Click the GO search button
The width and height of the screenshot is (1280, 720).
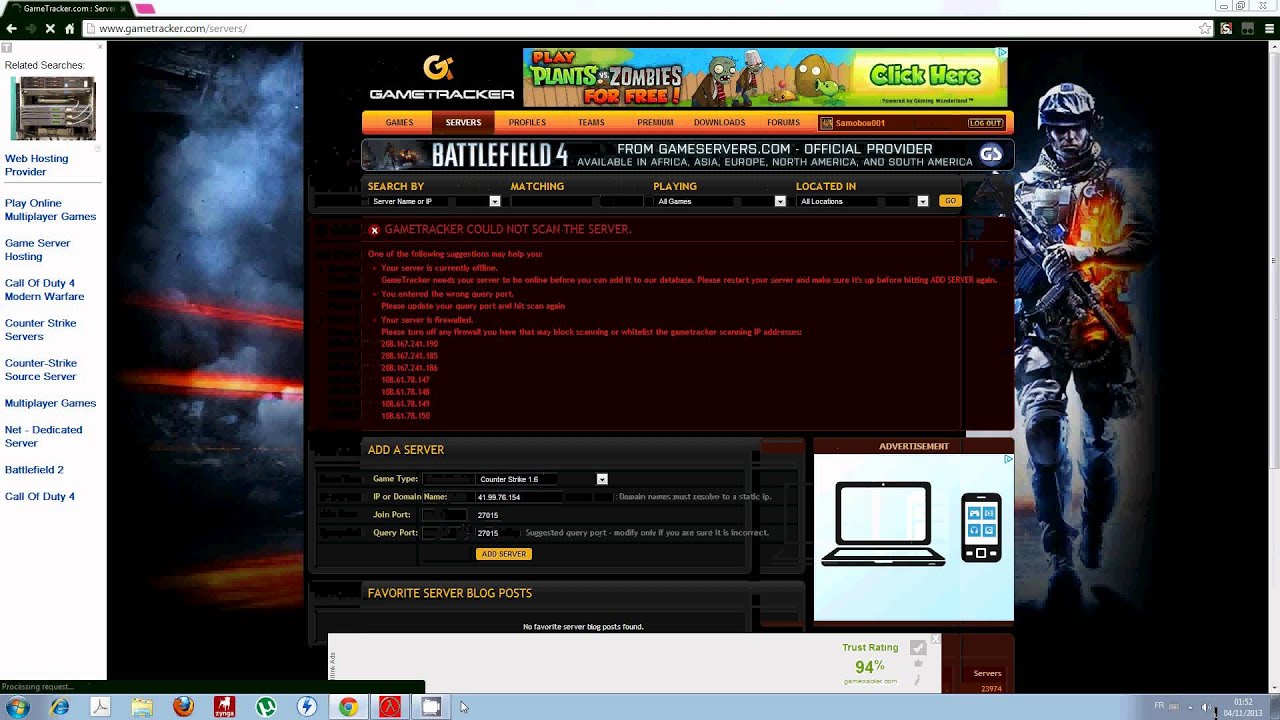pyautogui.click(x=950, y=201)
